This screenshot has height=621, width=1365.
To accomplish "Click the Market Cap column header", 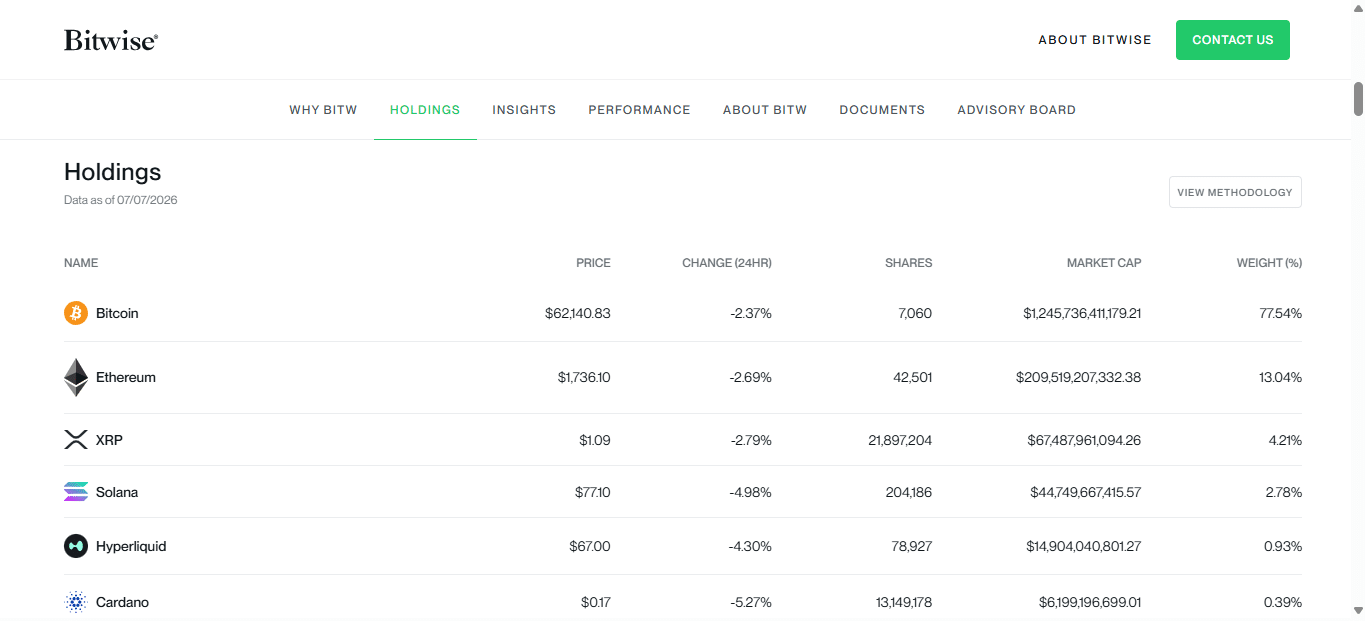I will pos(1104,263).
